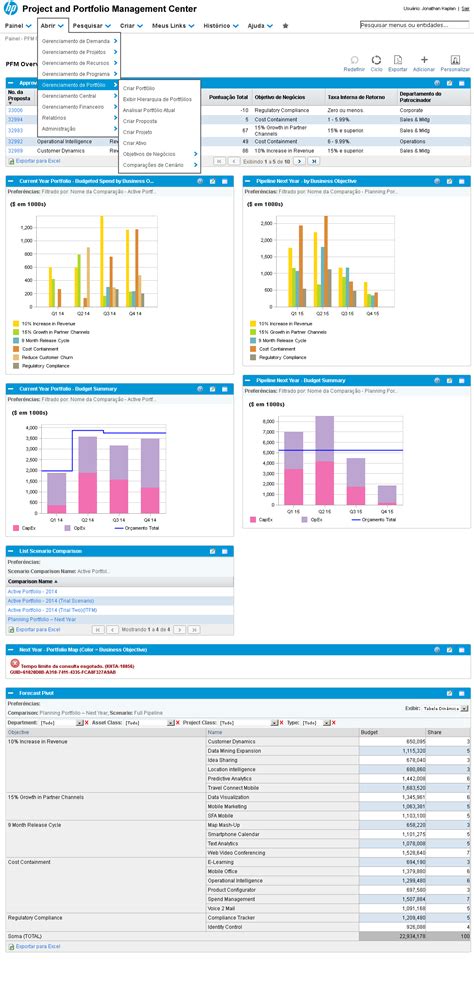This screenshot has width=474, height=984.
Task: Collapse the Pipeline Next Year Budget Summary portlet
Action: [x=249, y=380]
